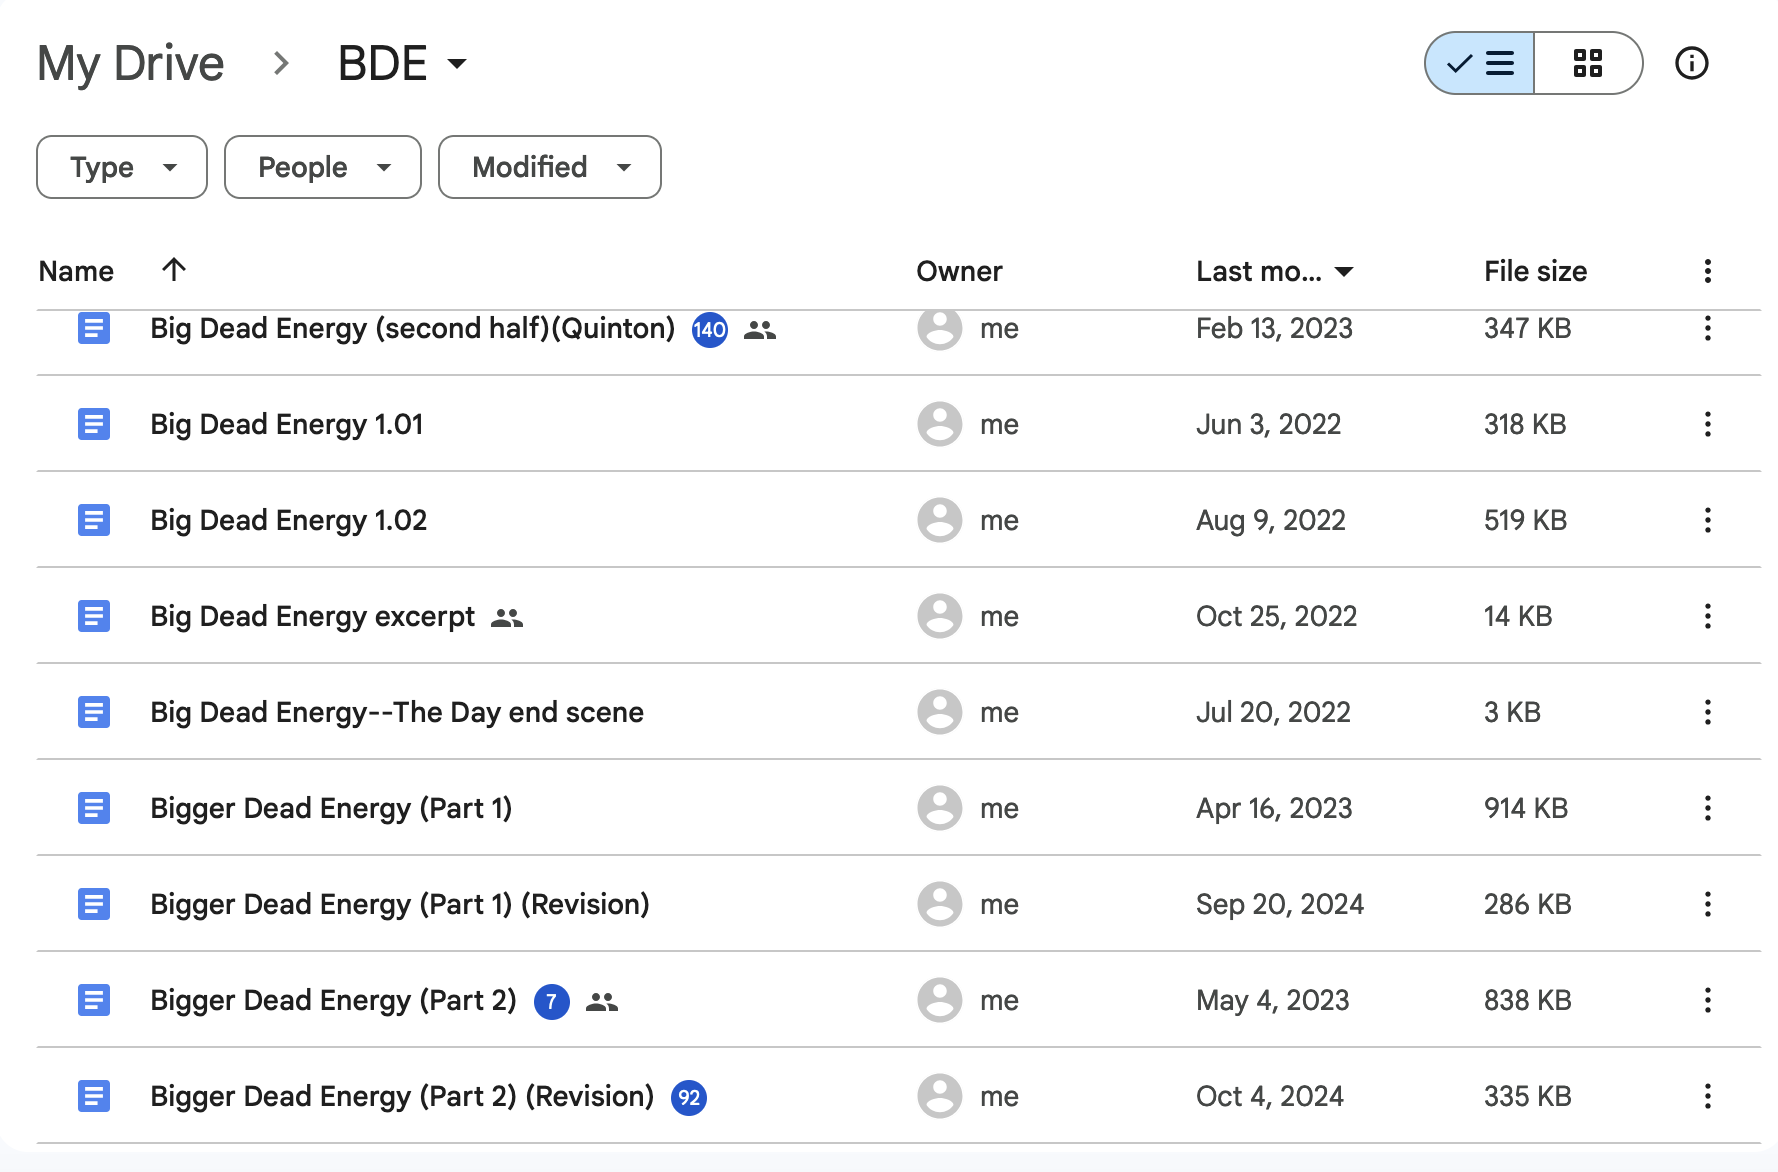Click the 7 badge on Bigger Dead Energy (Part 2)
The image size is (1778, 1172).
click(551, 1002)
